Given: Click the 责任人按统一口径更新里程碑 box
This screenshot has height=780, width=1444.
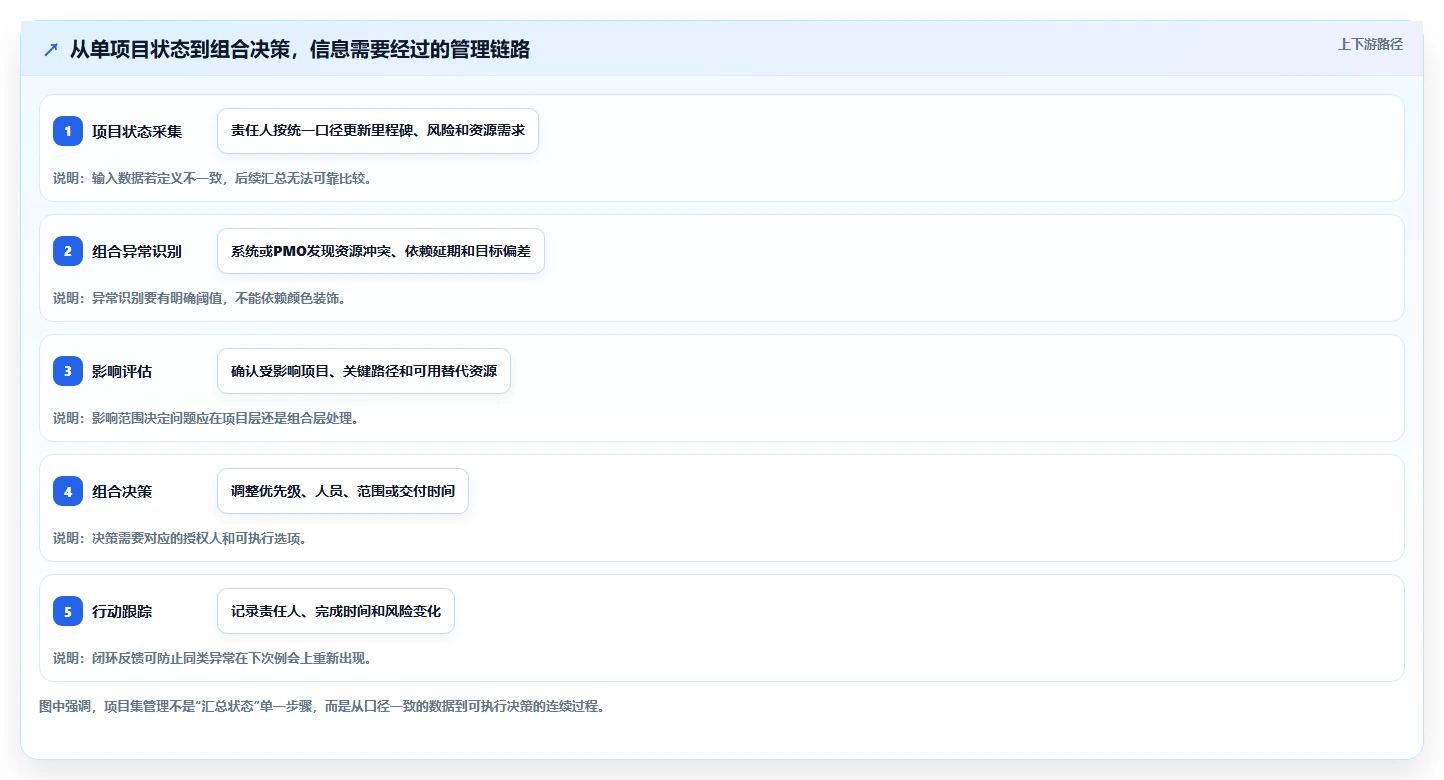Looking at the screenshot, I should 378,131.
